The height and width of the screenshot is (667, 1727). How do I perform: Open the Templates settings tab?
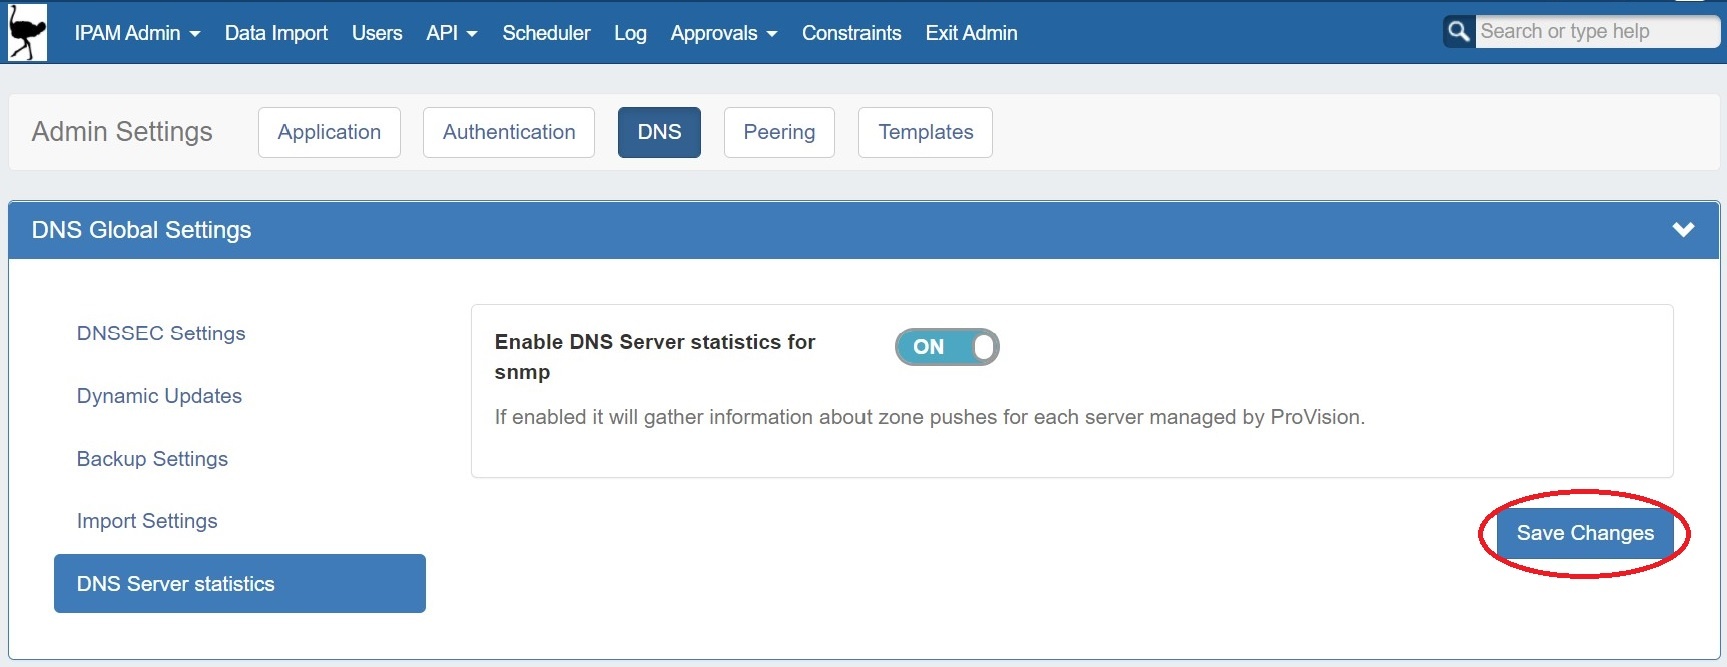925,132
